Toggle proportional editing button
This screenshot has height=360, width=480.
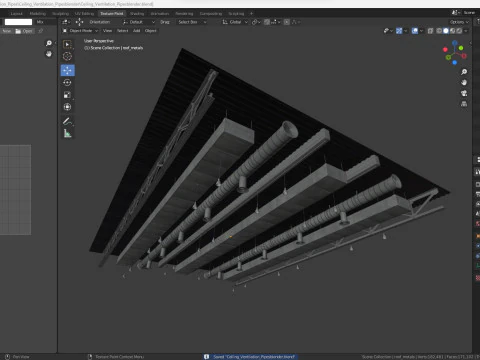(287, 22)
